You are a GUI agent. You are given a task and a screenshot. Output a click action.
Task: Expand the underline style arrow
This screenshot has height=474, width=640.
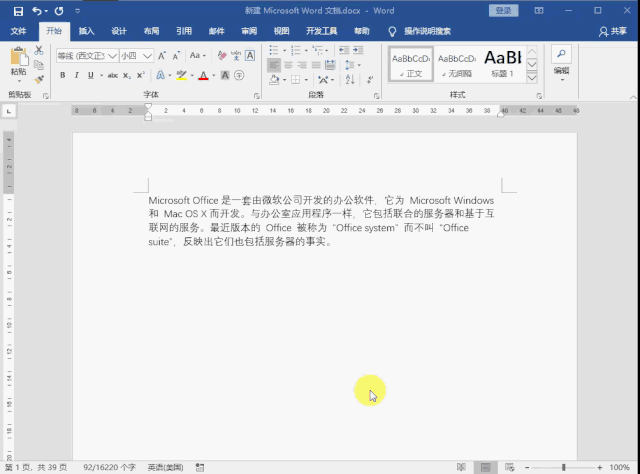click(x=101, y=75)
